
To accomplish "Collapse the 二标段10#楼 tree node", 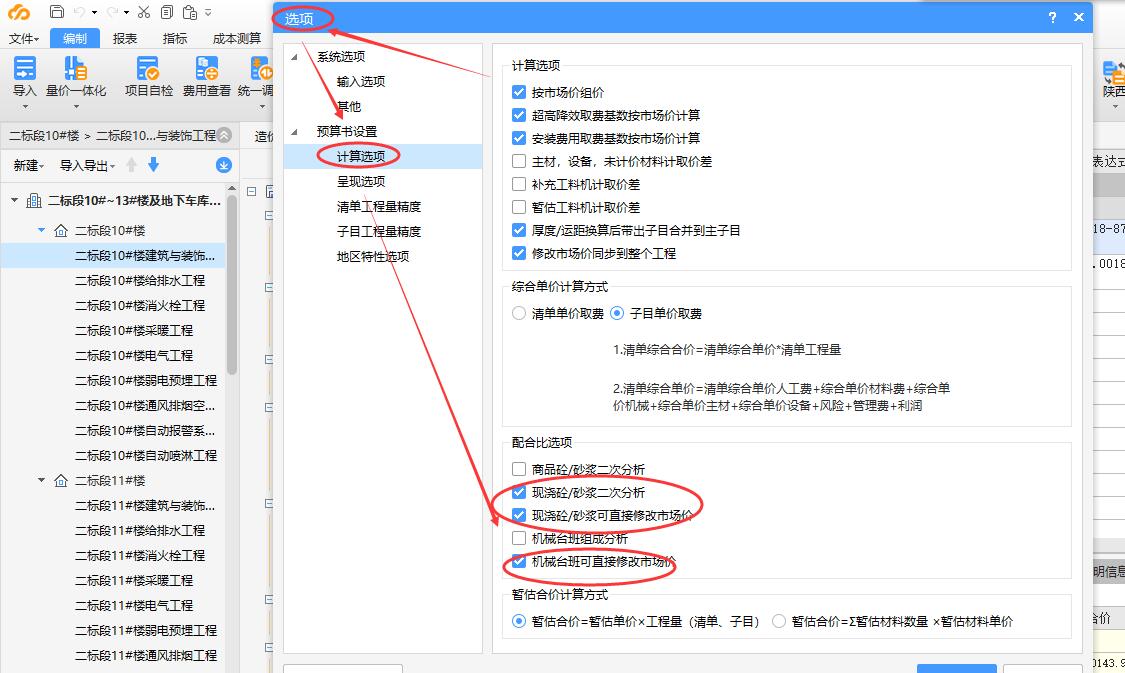I will point(42,230).
